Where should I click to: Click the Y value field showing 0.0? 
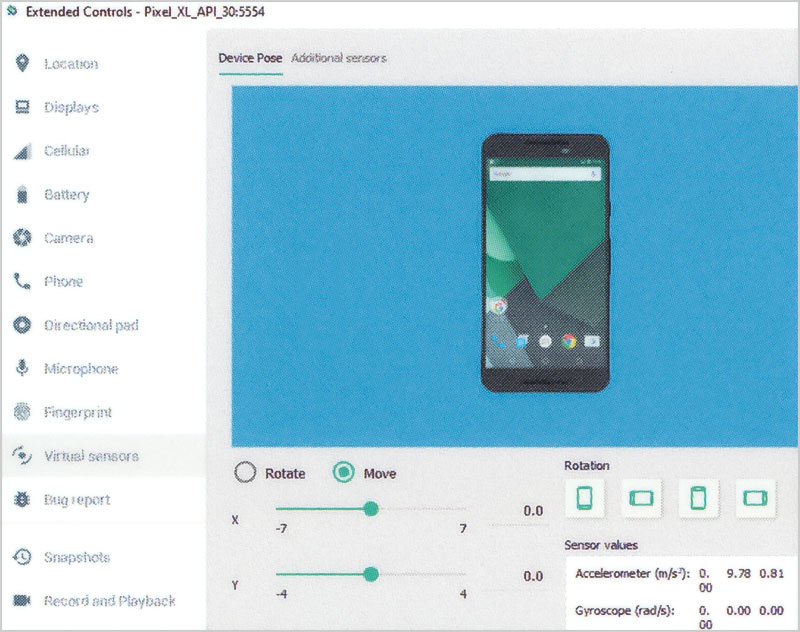point(518,576)
